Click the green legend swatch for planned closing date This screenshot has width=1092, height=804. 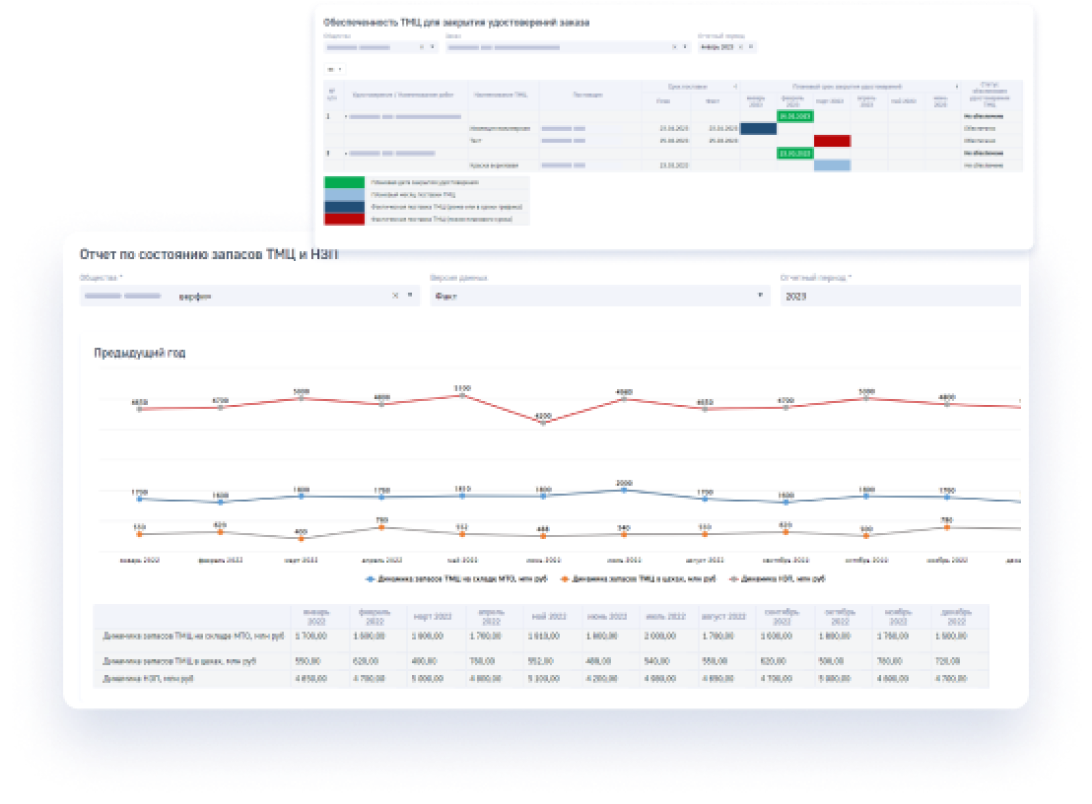click(x=344, y=183)
